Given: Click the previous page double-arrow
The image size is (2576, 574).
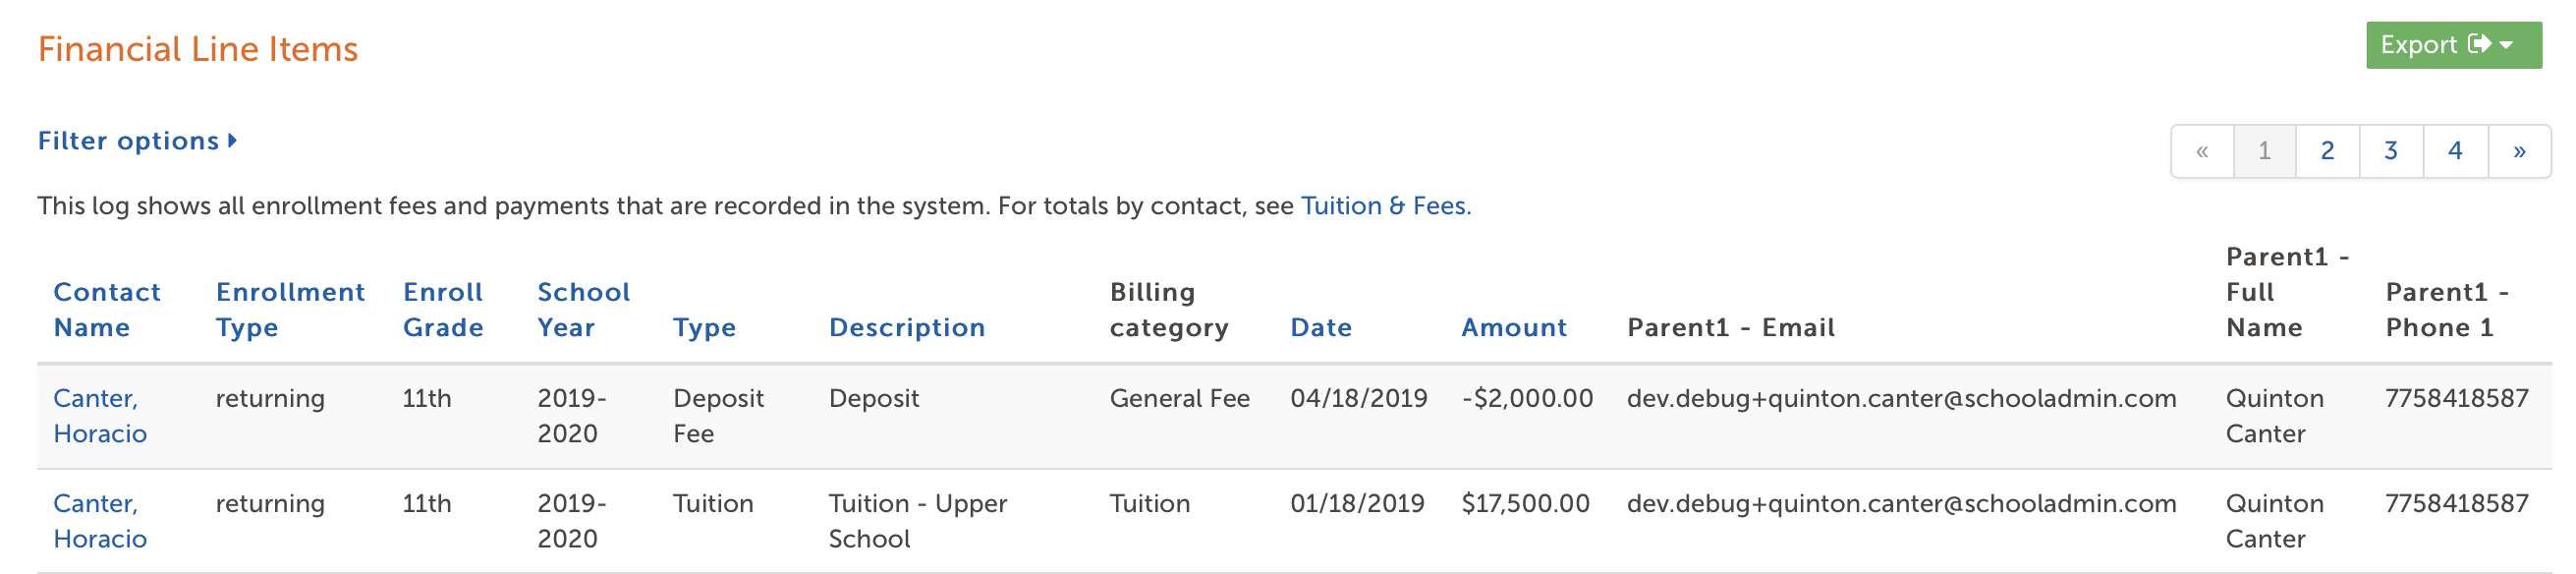Looking at the screenshot, I should 2202,151.
